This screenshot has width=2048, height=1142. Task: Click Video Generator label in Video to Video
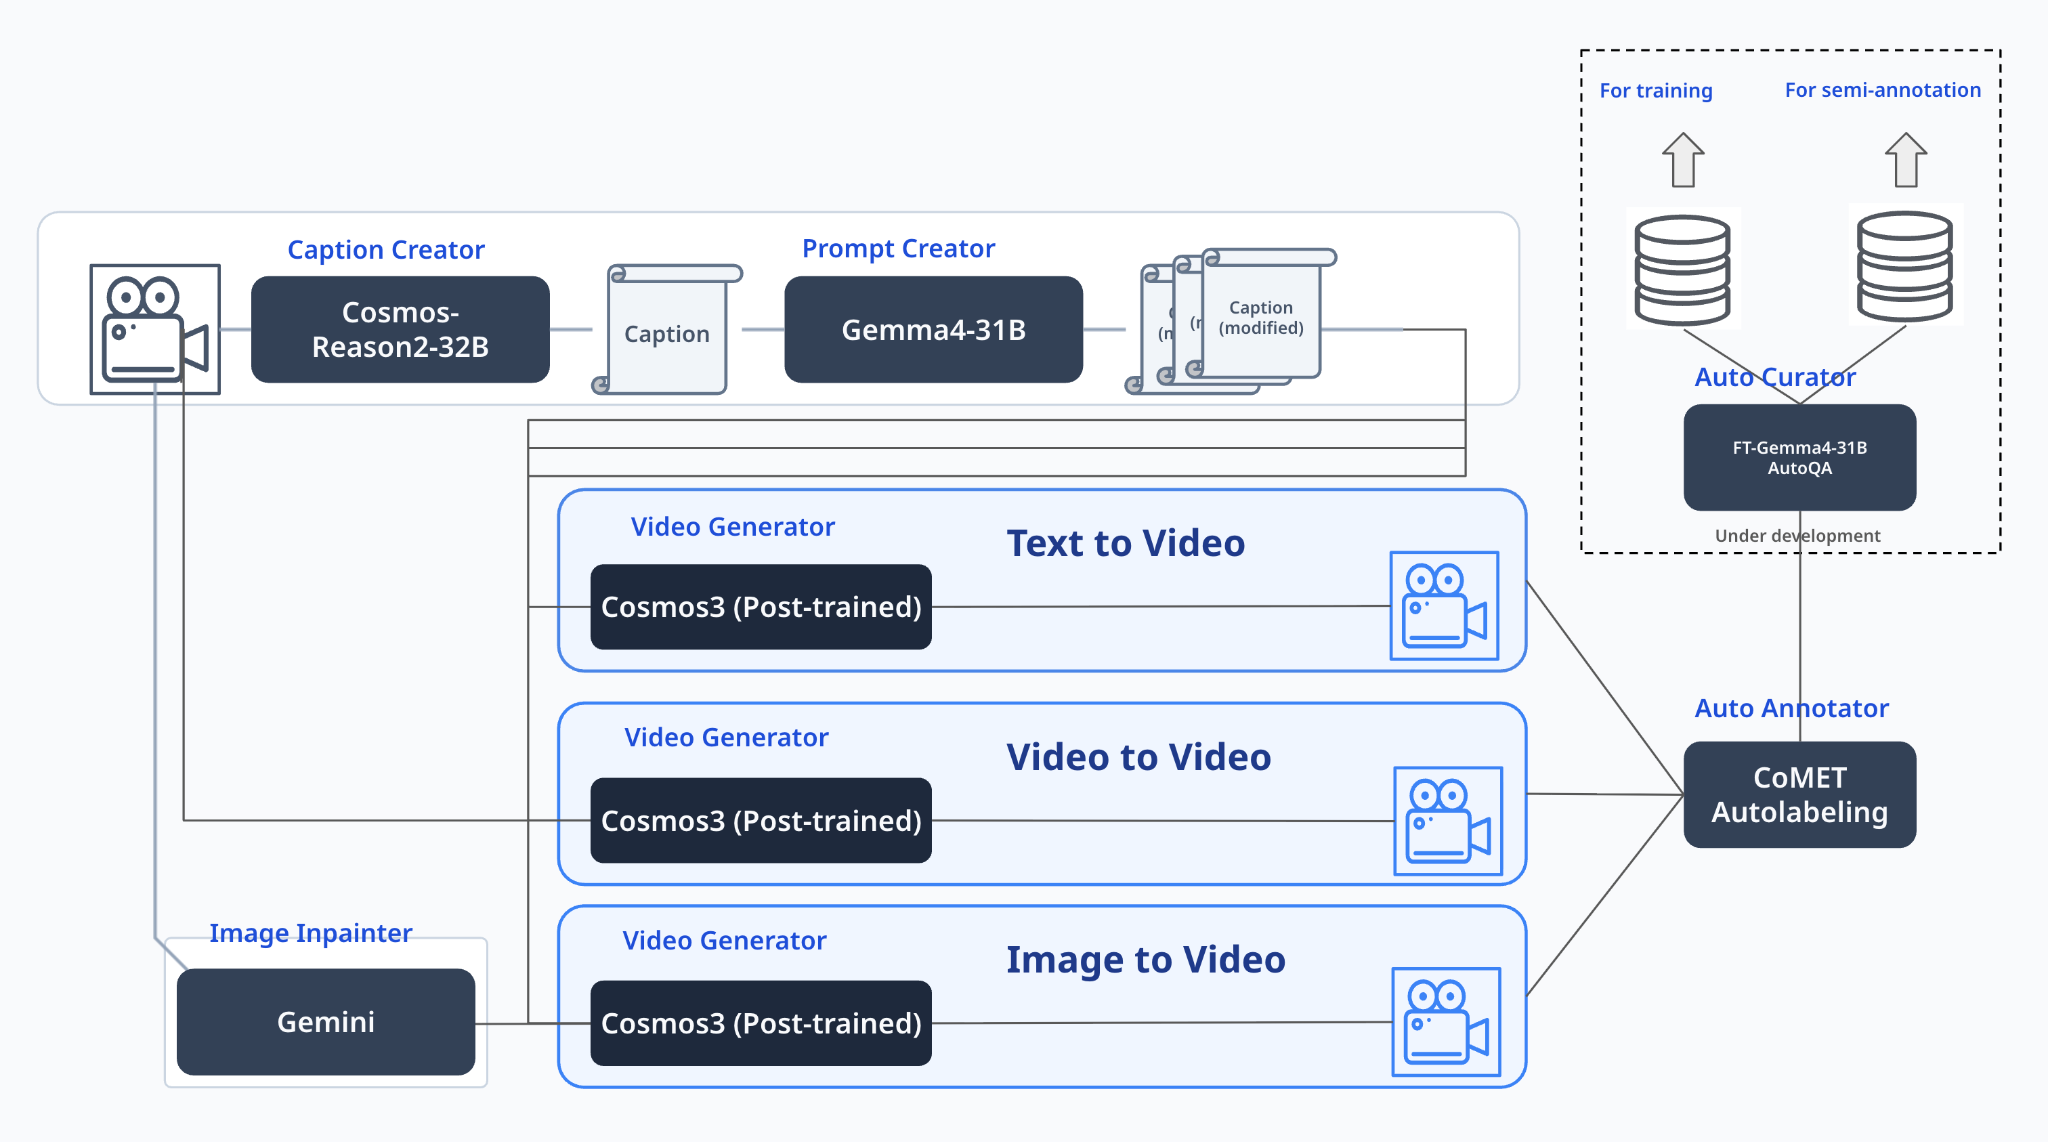pos(726,738)
